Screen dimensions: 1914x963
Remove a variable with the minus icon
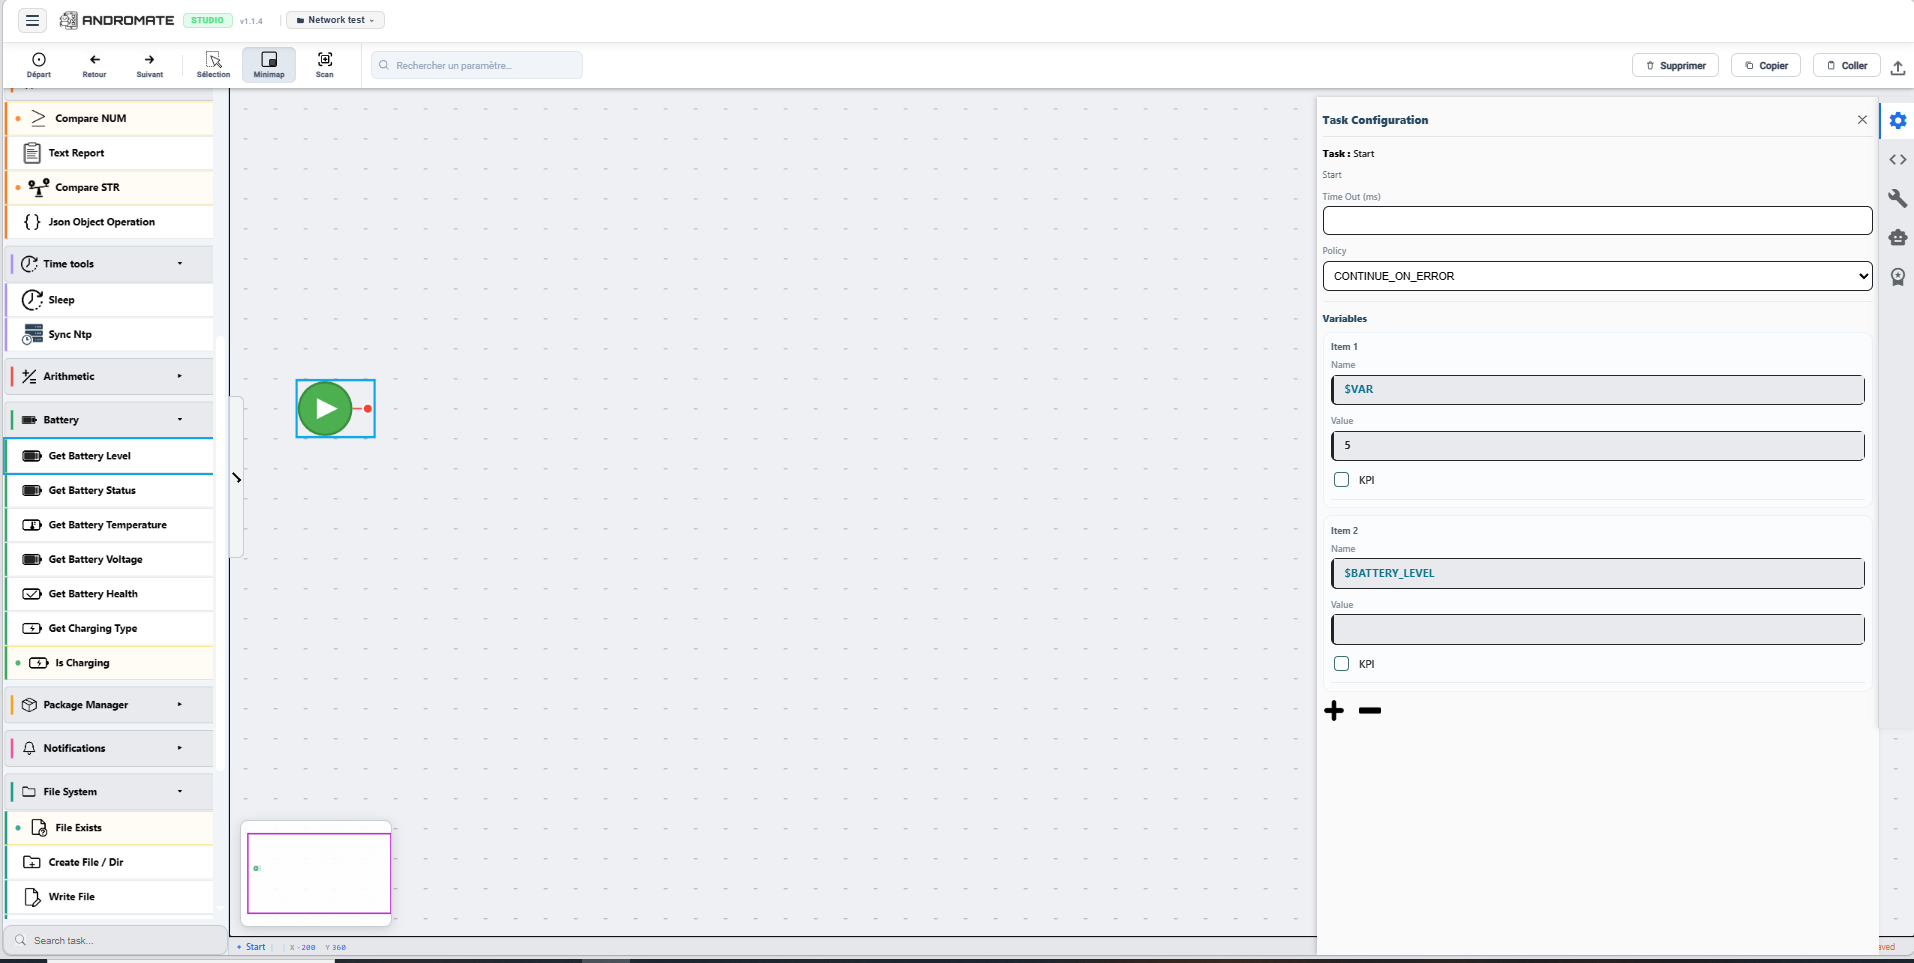click(1370, 711)
